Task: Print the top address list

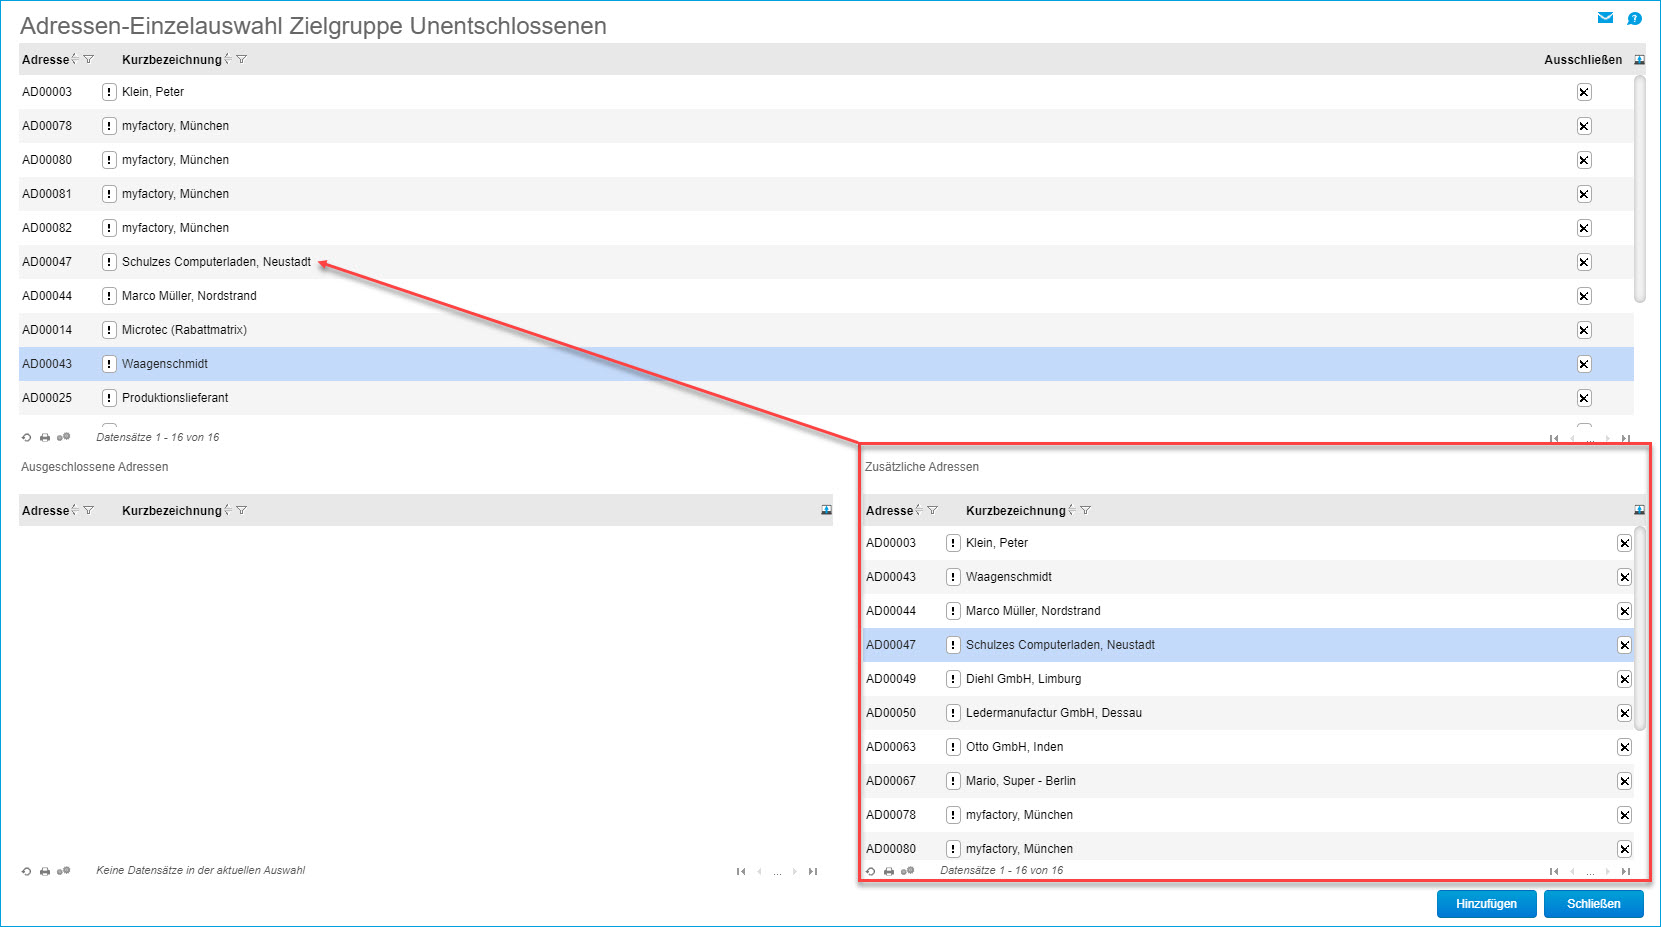Action: 45,437
